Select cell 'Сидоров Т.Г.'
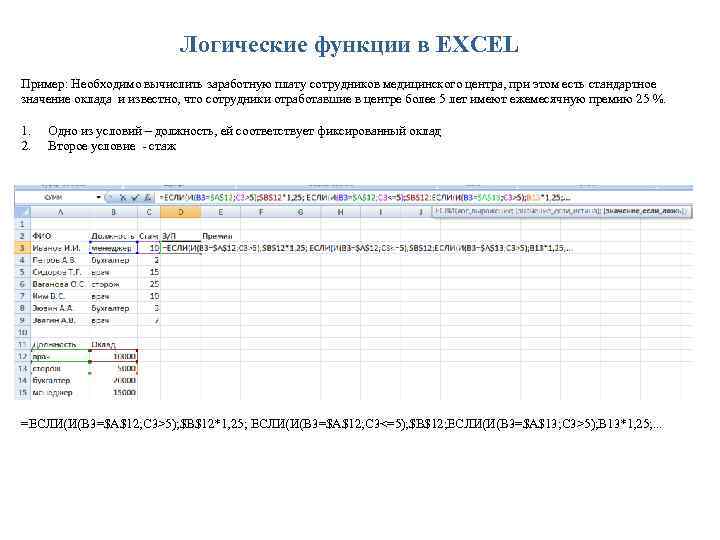This screenshot has width=720, height=540. pos(60,272)
